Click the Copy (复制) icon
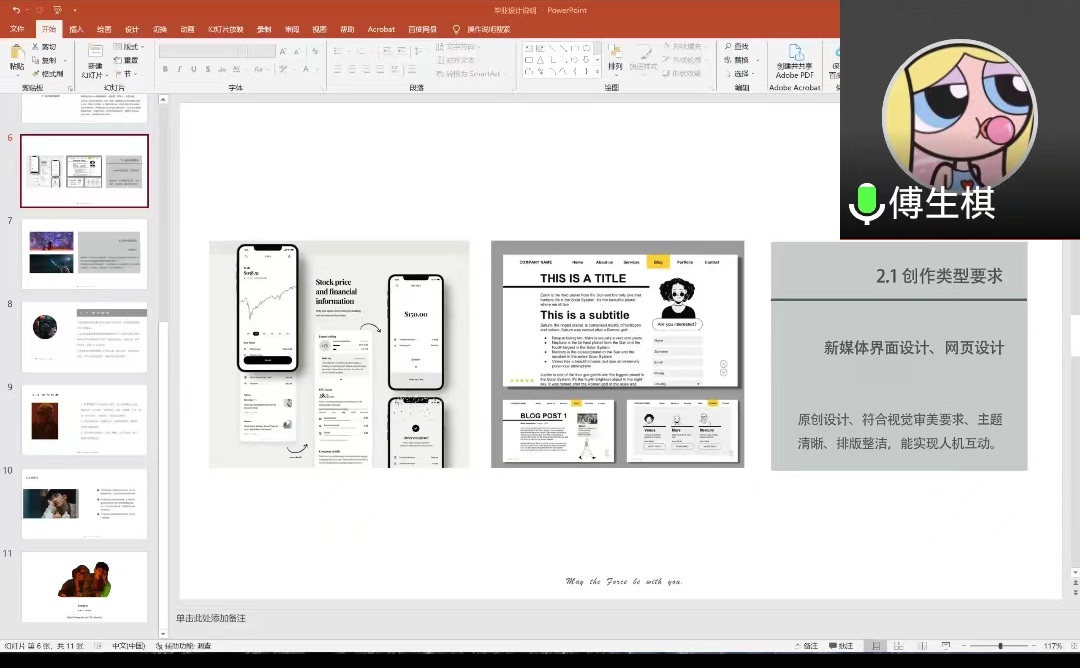The height and width of the screenshot is (668, 1080). click(37, 60)
